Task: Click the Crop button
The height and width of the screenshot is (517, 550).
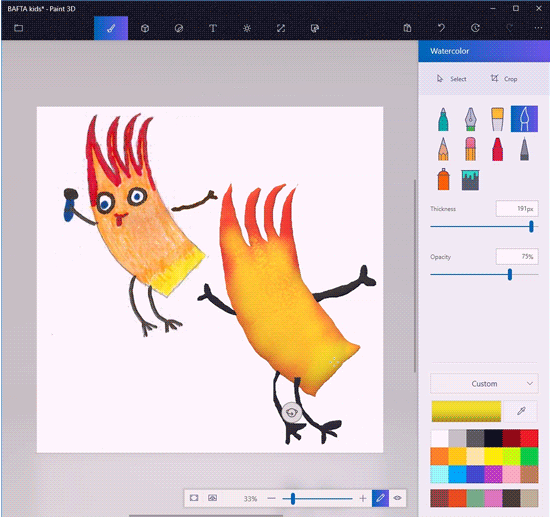Action: pyautogui.click(x=504, y=79)
